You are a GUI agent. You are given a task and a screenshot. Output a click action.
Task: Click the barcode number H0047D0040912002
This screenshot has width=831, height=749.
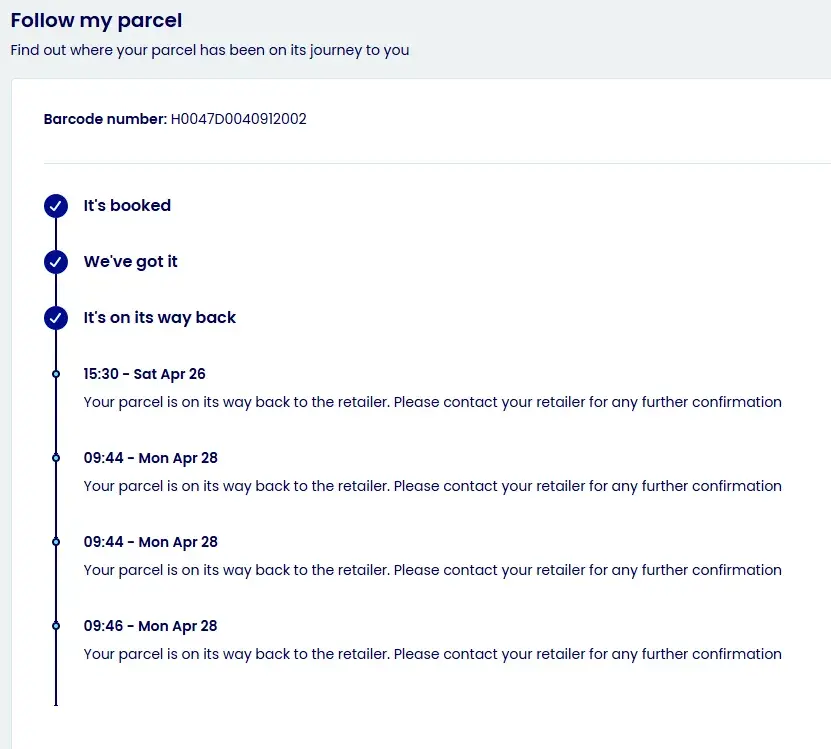coord(238,119)
